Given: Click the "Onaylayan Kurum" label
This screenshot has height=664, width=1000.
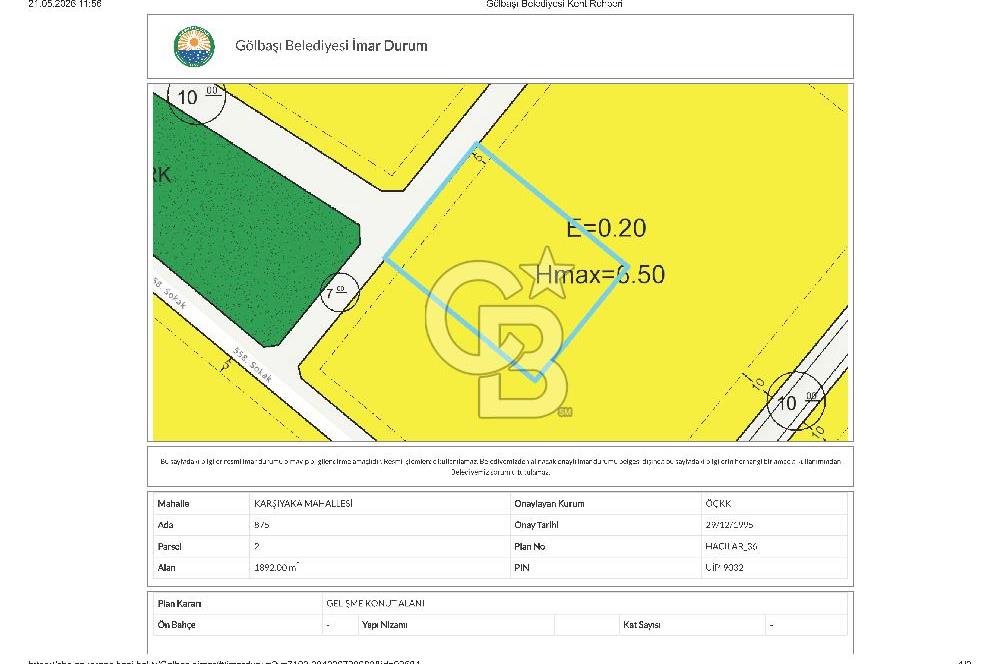Looking at the screenshot, I should click(549, 504).
